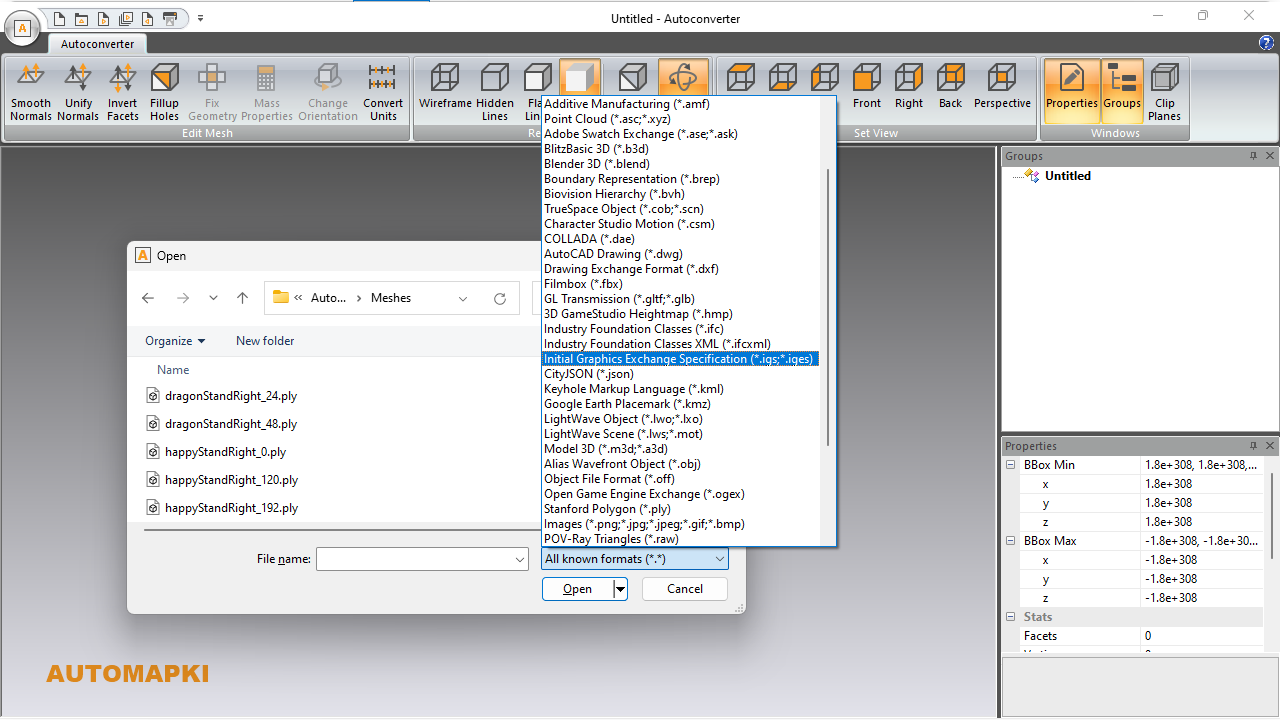Image resolution: width=1280 pixels, height=720 pixels.
Task: Select the Unify Normals tool
Action: tap(78, 92)
